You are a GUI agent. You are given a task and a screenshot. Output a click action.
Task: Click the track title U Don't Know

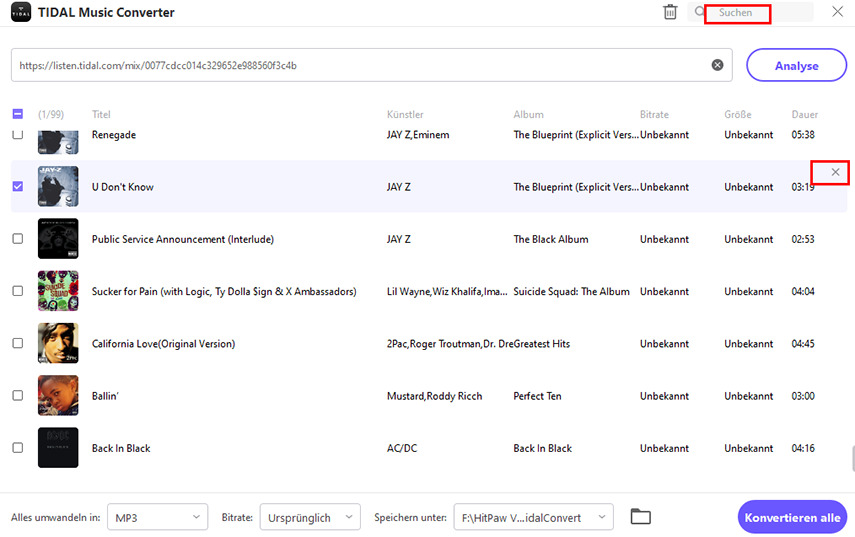pyautogui.click(x=123, y=187)
